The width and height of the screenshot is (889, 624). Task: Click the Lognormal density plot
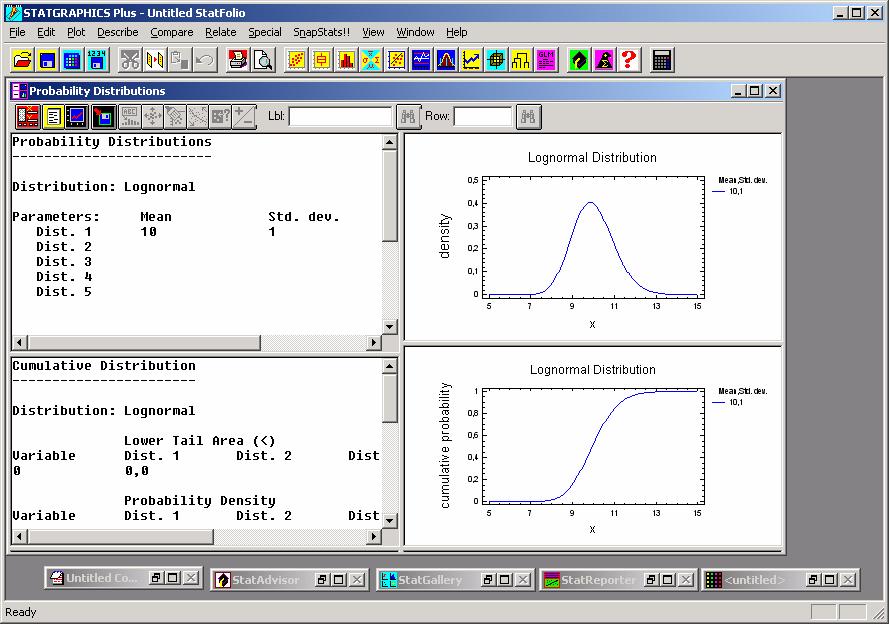(592, 238)
